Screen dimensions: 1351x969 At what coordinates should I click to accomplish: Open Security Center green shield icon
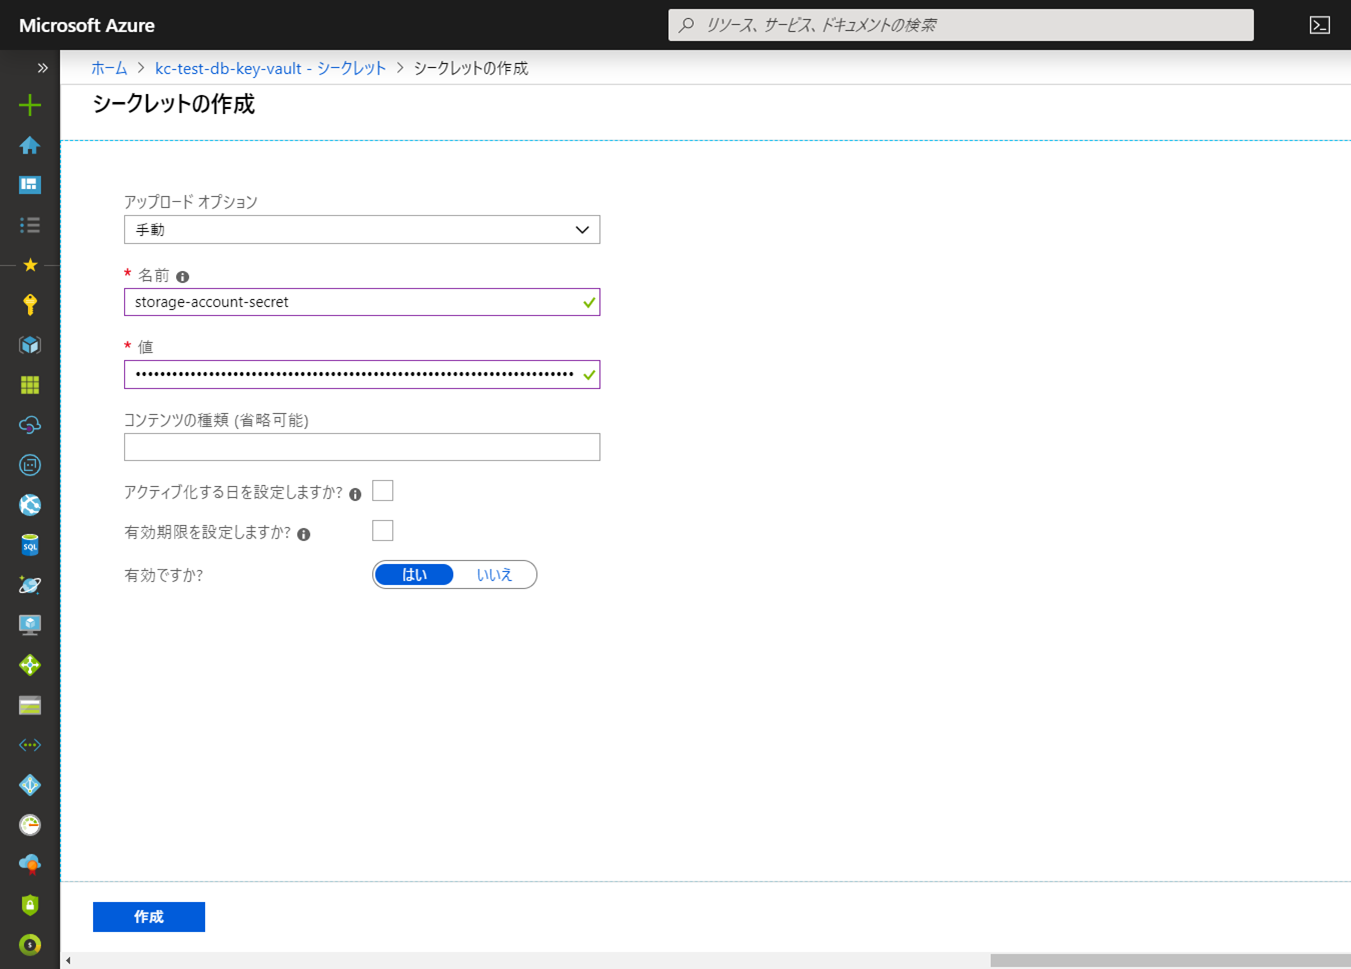[30, 905]
